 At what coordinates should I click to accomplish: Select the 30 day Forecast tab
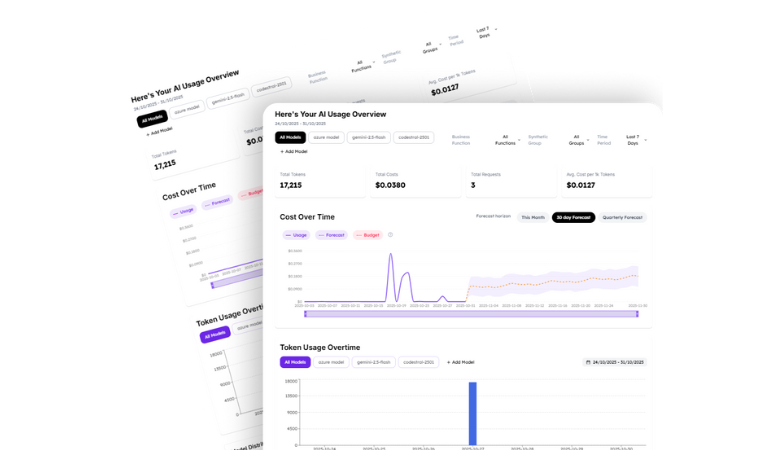[x=573, y=217]
